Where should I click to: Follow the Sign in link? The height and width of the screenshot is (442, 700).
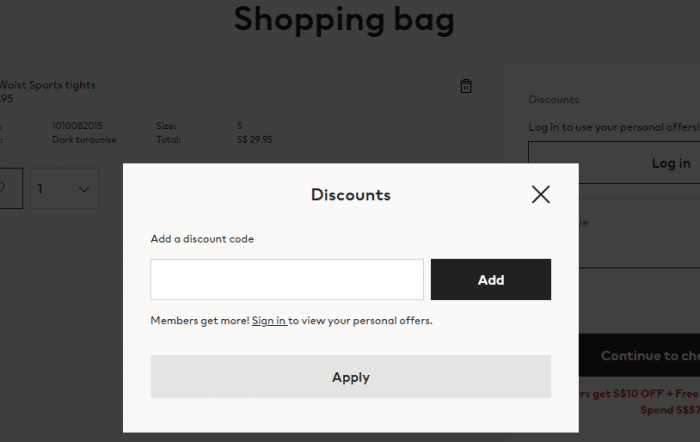(269, 321)
